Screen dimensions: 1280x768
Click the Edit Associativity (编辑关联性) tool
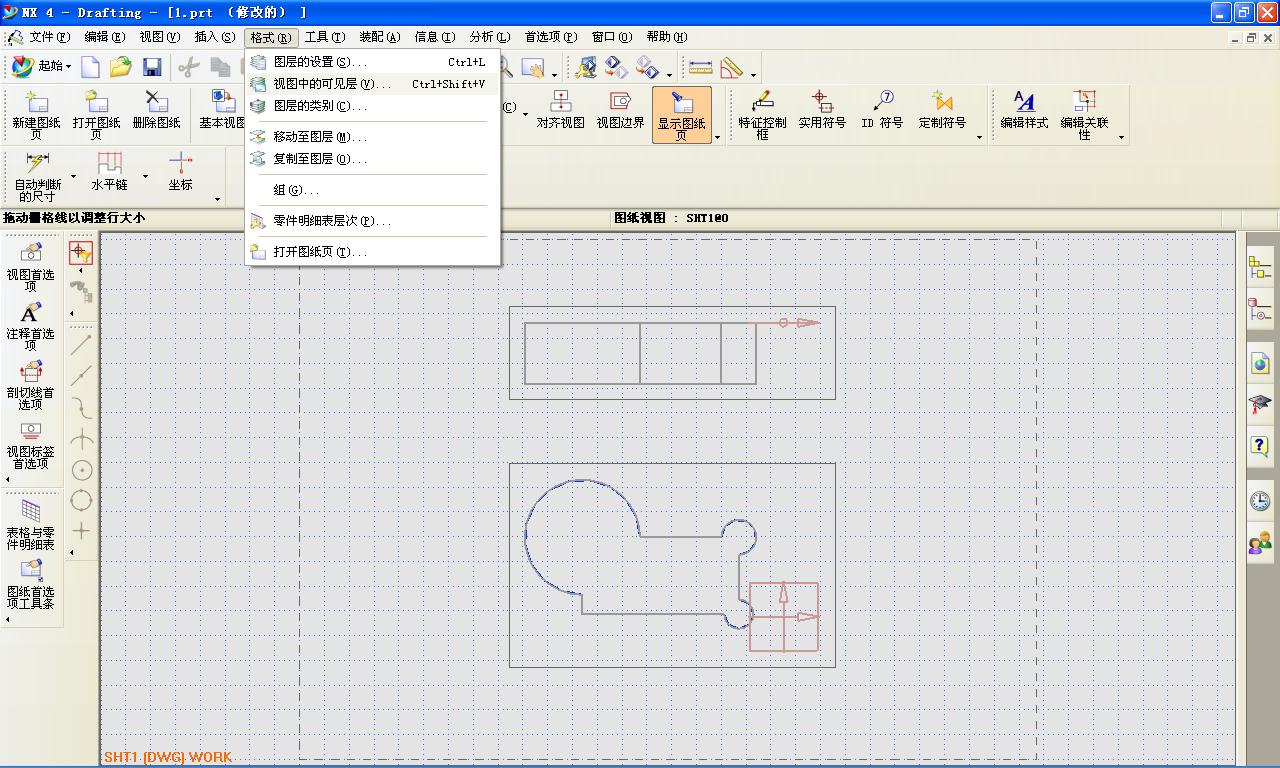[x=1084, y=114]
